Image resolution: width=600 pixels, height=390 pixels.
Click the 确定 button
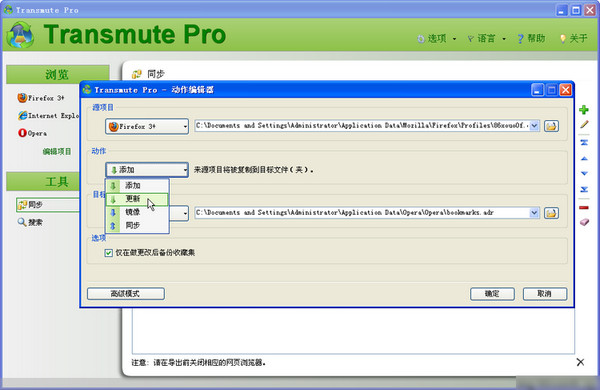coord(492,294)
